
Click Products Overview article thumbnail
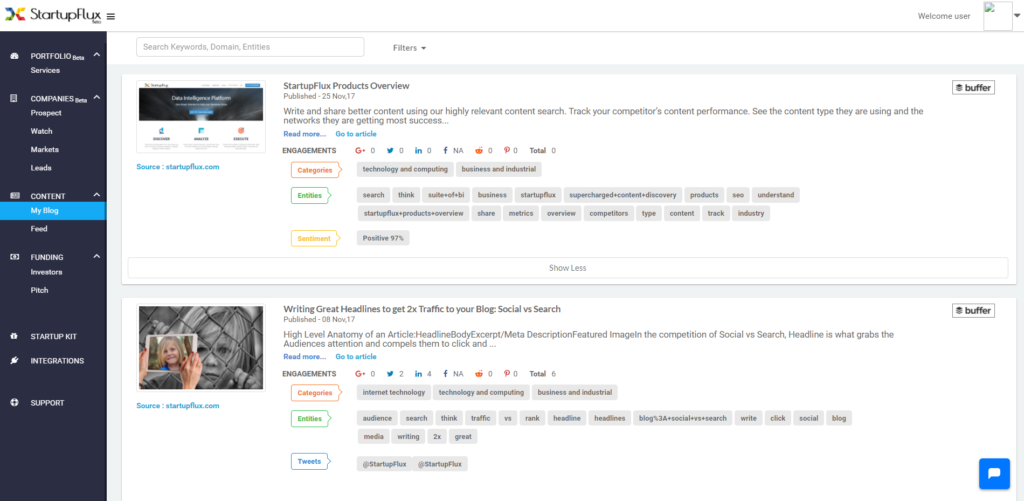point(201,117)
